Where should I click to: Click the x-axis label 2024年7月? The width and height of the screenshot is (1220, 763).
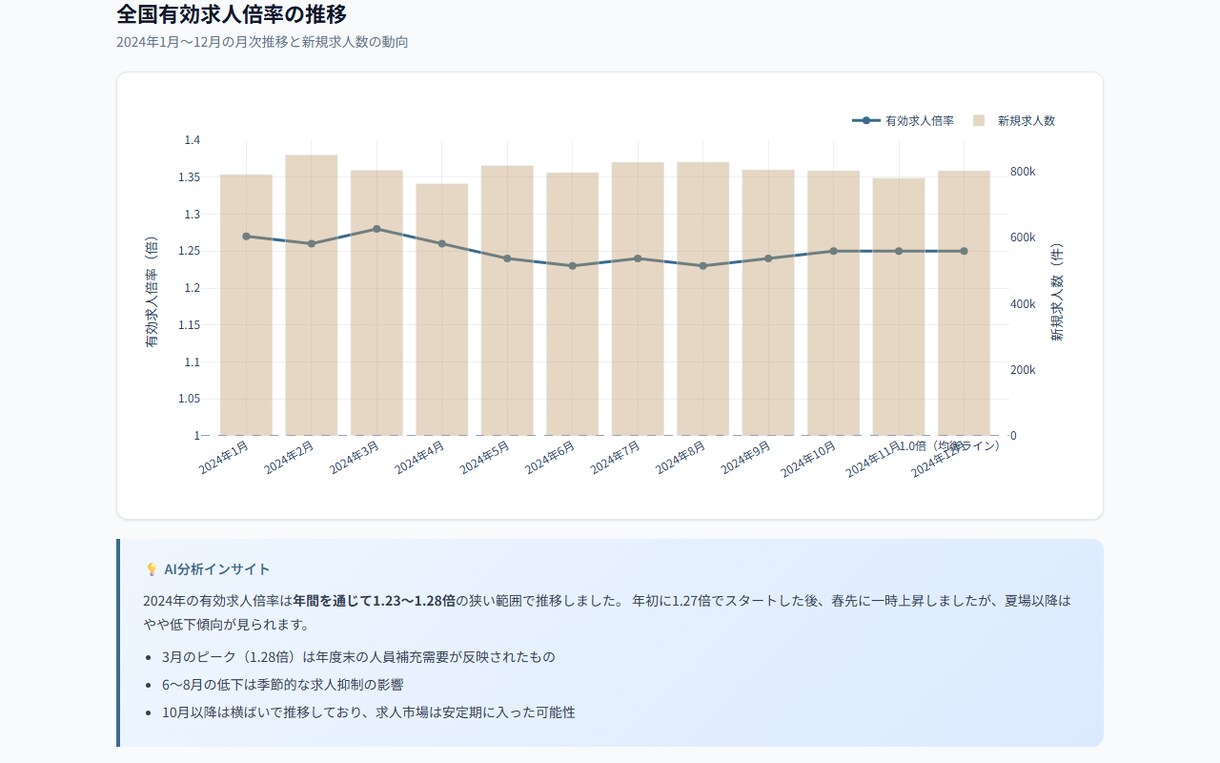[615, 458]
